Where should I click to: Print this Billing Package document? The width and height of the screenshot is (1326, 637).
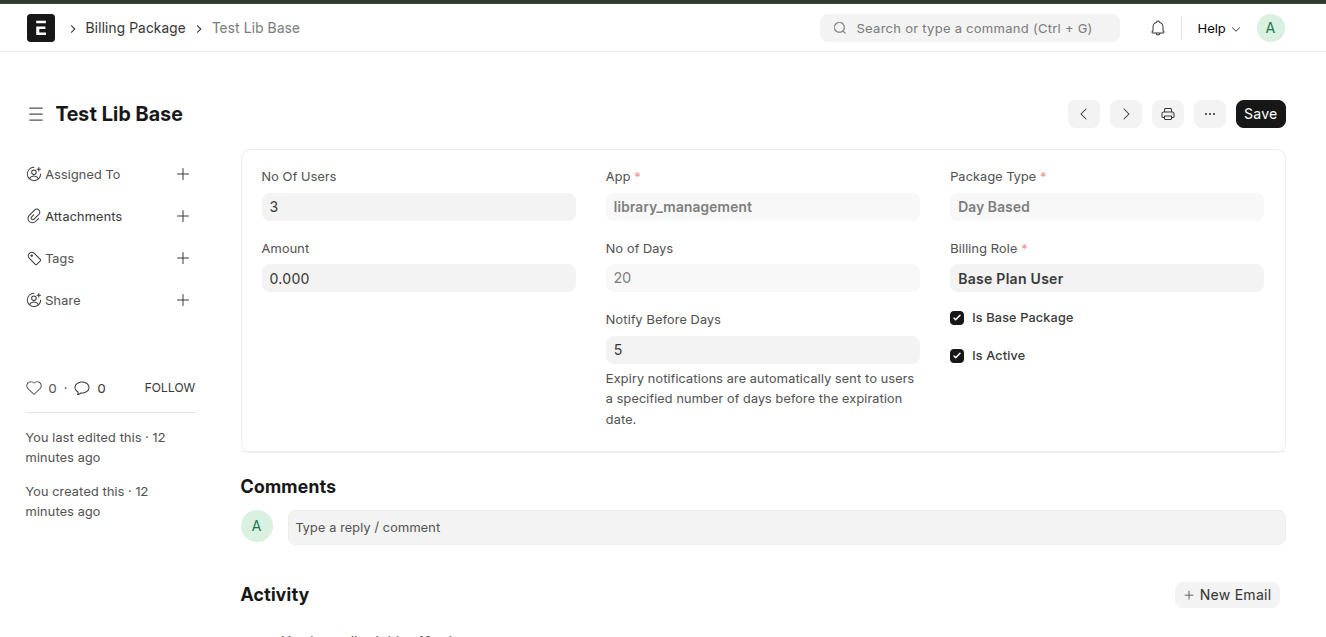click(x=1167, y=114)
